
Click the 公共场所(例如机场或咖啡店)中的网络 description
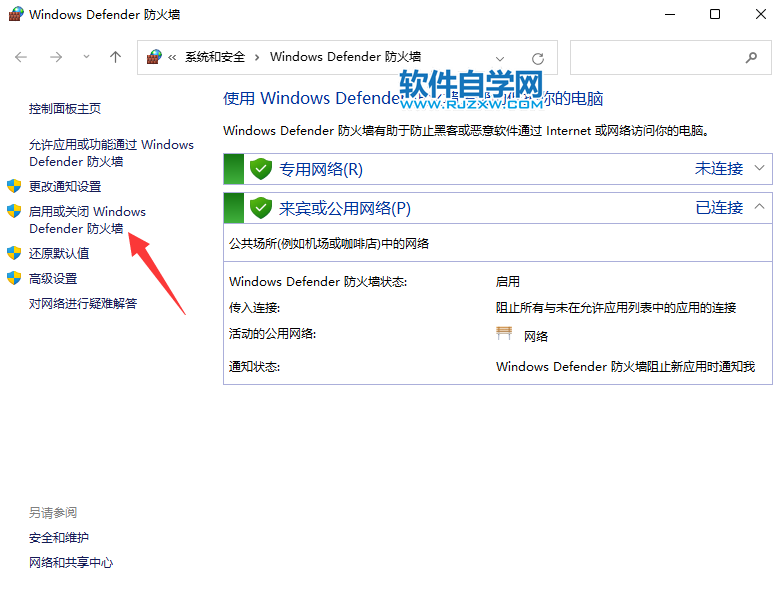tap(329, 244)
